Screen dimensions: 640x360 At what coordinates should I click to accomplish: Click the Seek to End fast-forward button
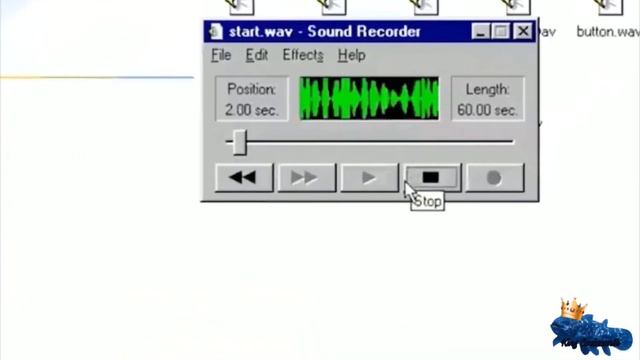tap(307, 178)
